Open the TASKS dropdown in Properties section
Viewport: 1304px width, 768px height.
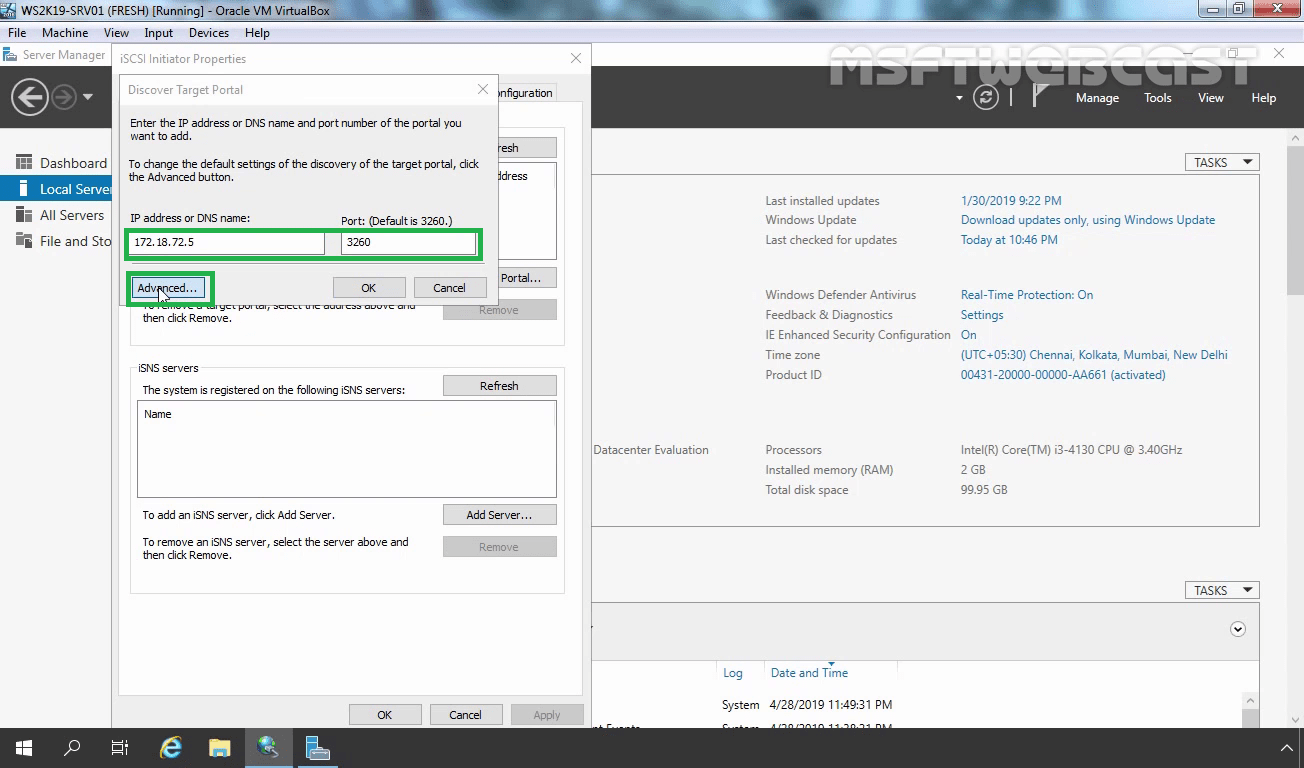[1221, 161]
